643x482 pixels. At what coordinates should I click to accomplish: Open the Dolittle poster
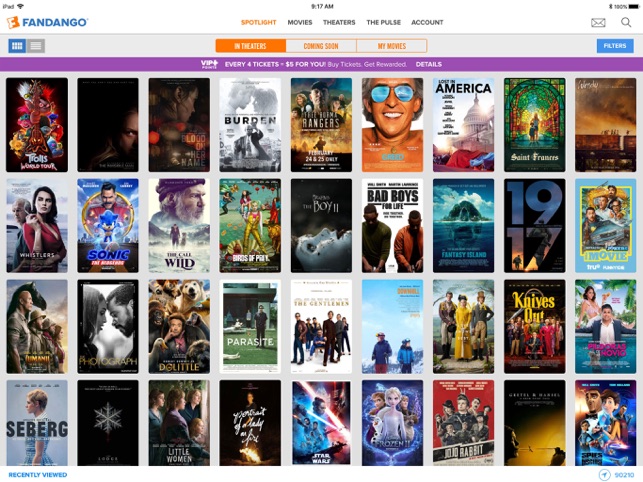tap(179, 327)
